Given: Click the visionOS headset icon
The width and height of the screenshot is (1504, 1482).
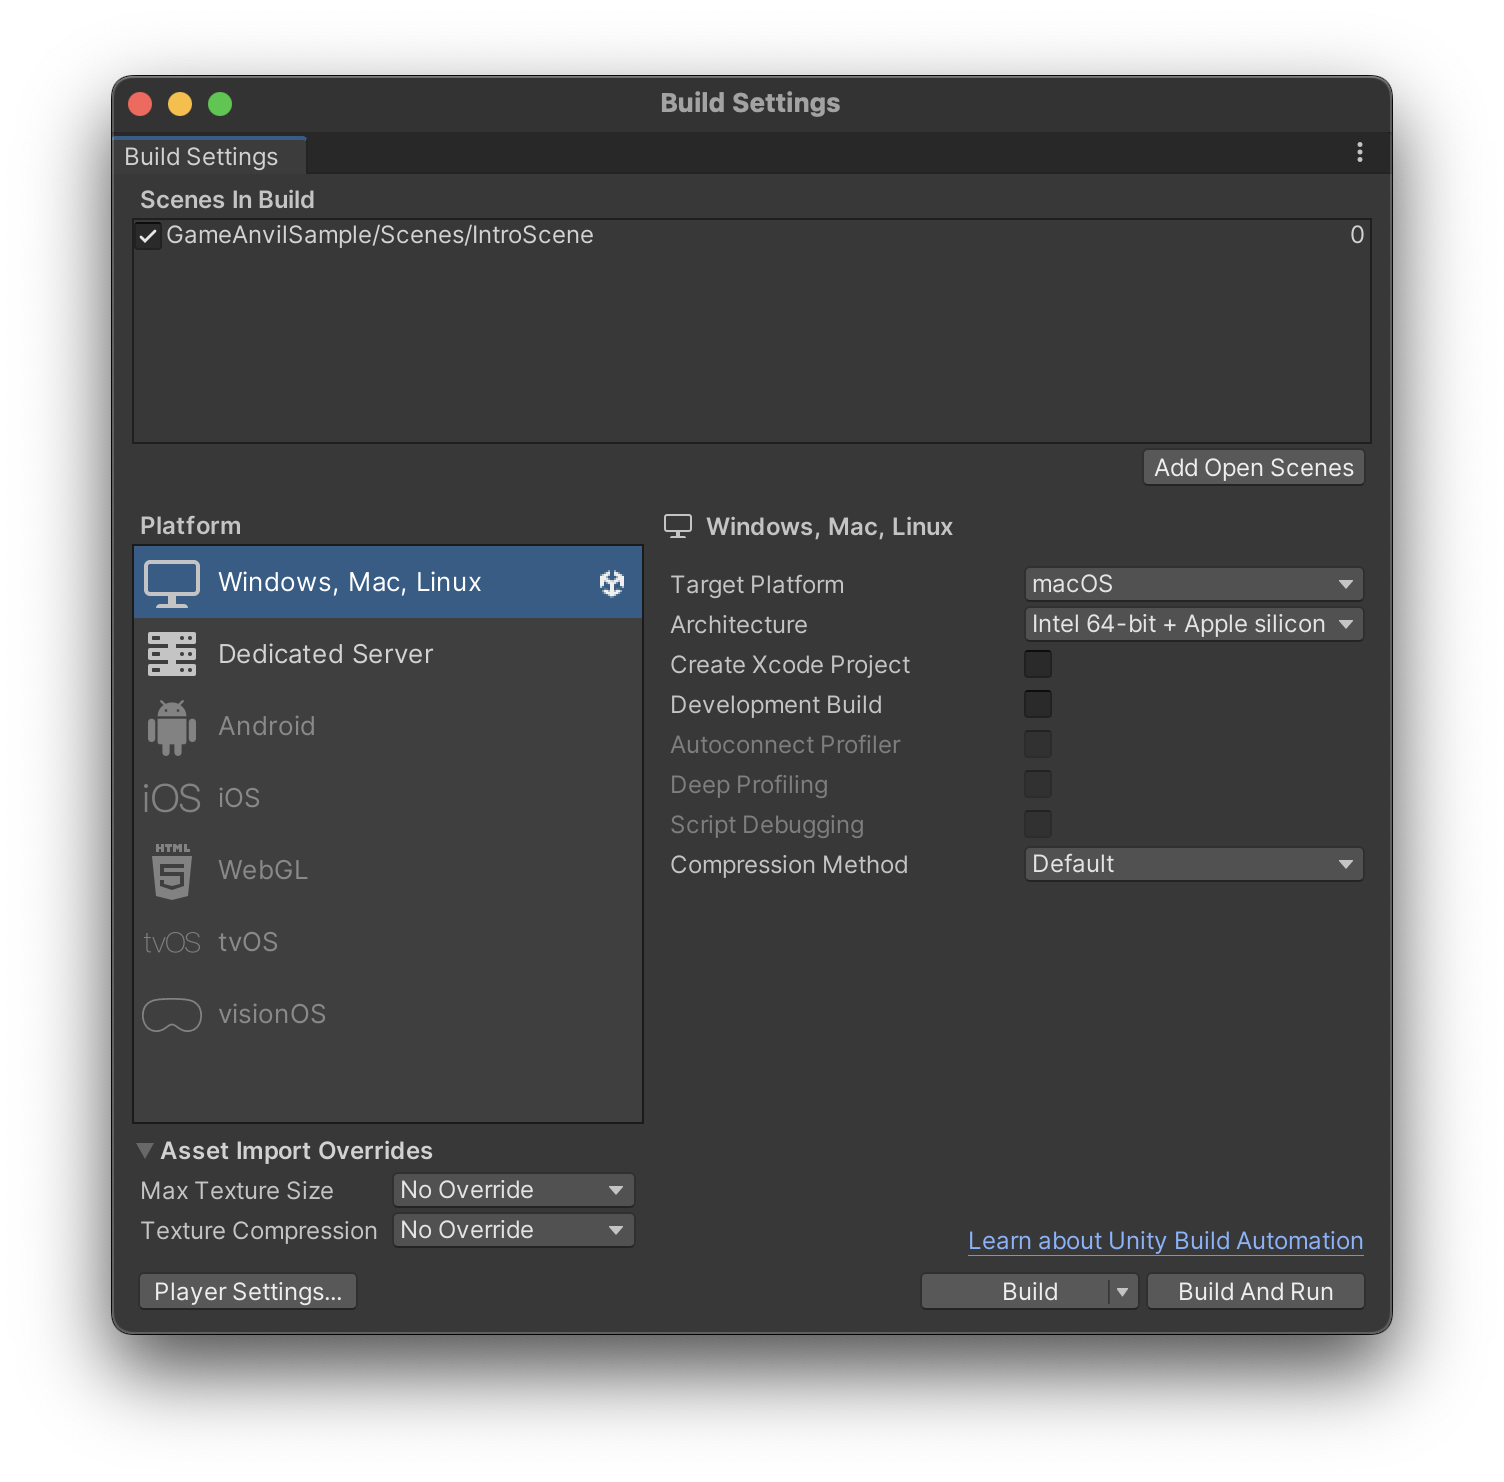Looking at the screenshot, I should click(172, 1015).
